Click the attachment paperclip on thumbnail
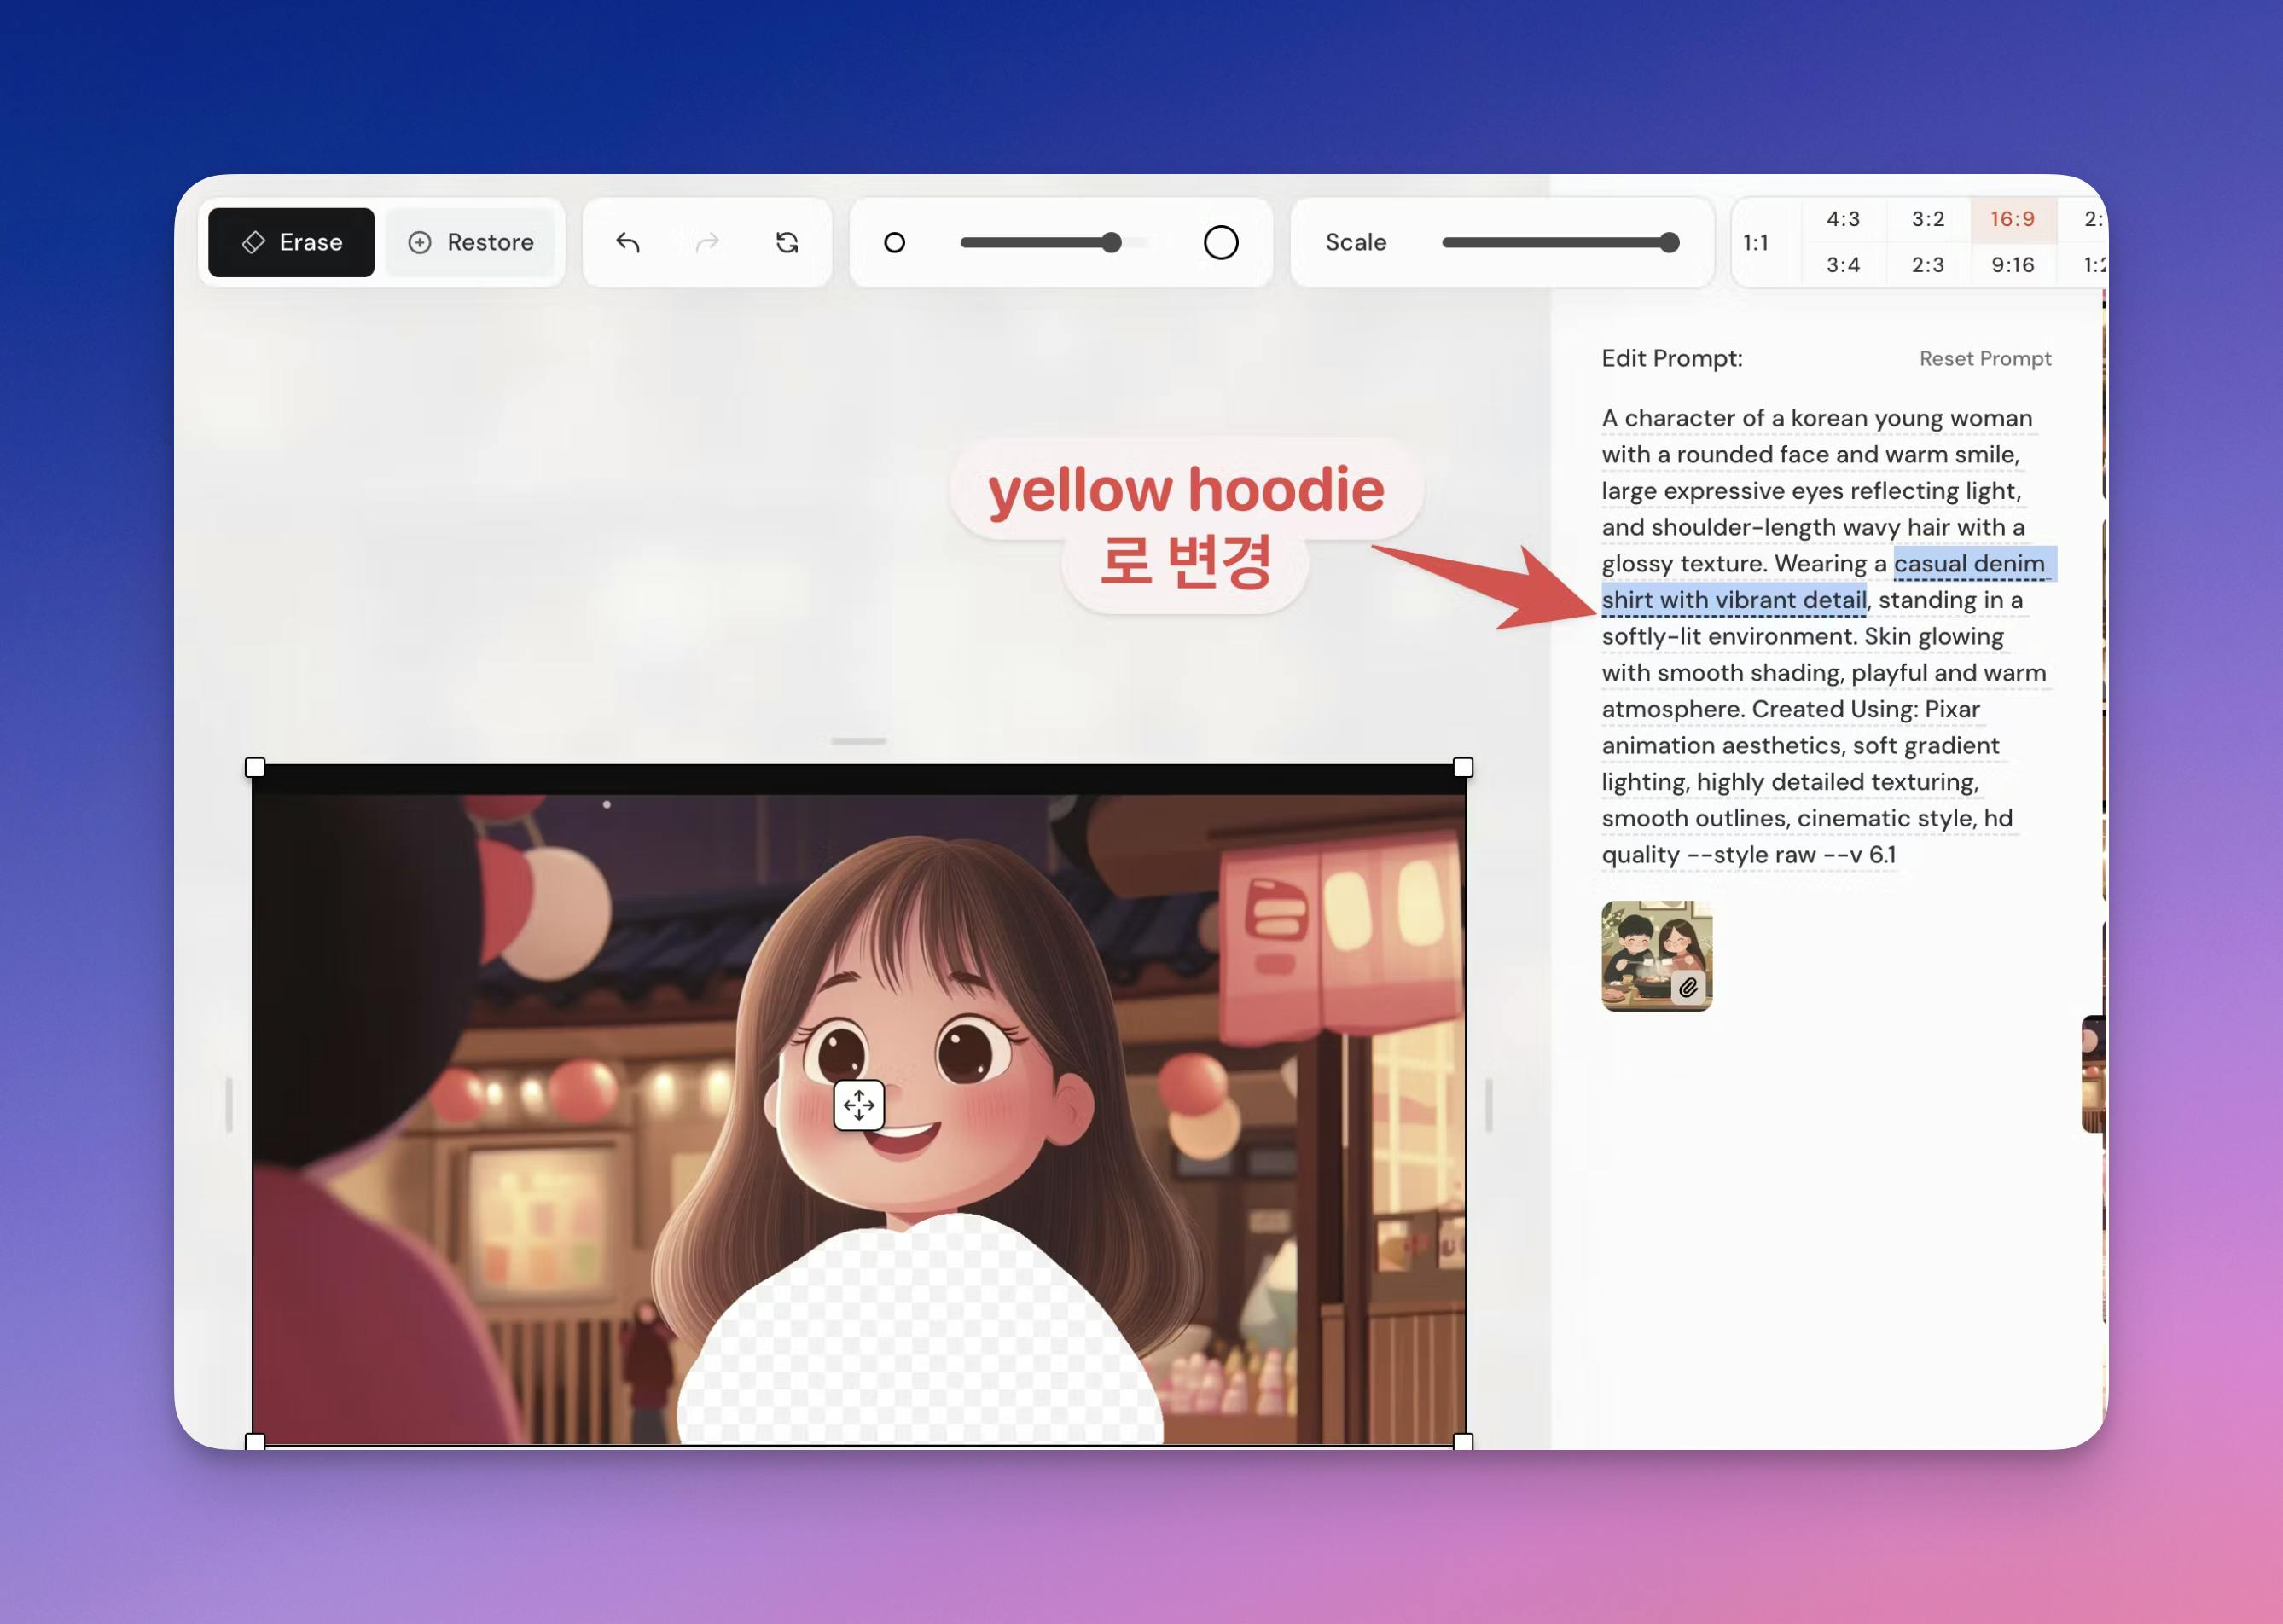 (1688, 987)
